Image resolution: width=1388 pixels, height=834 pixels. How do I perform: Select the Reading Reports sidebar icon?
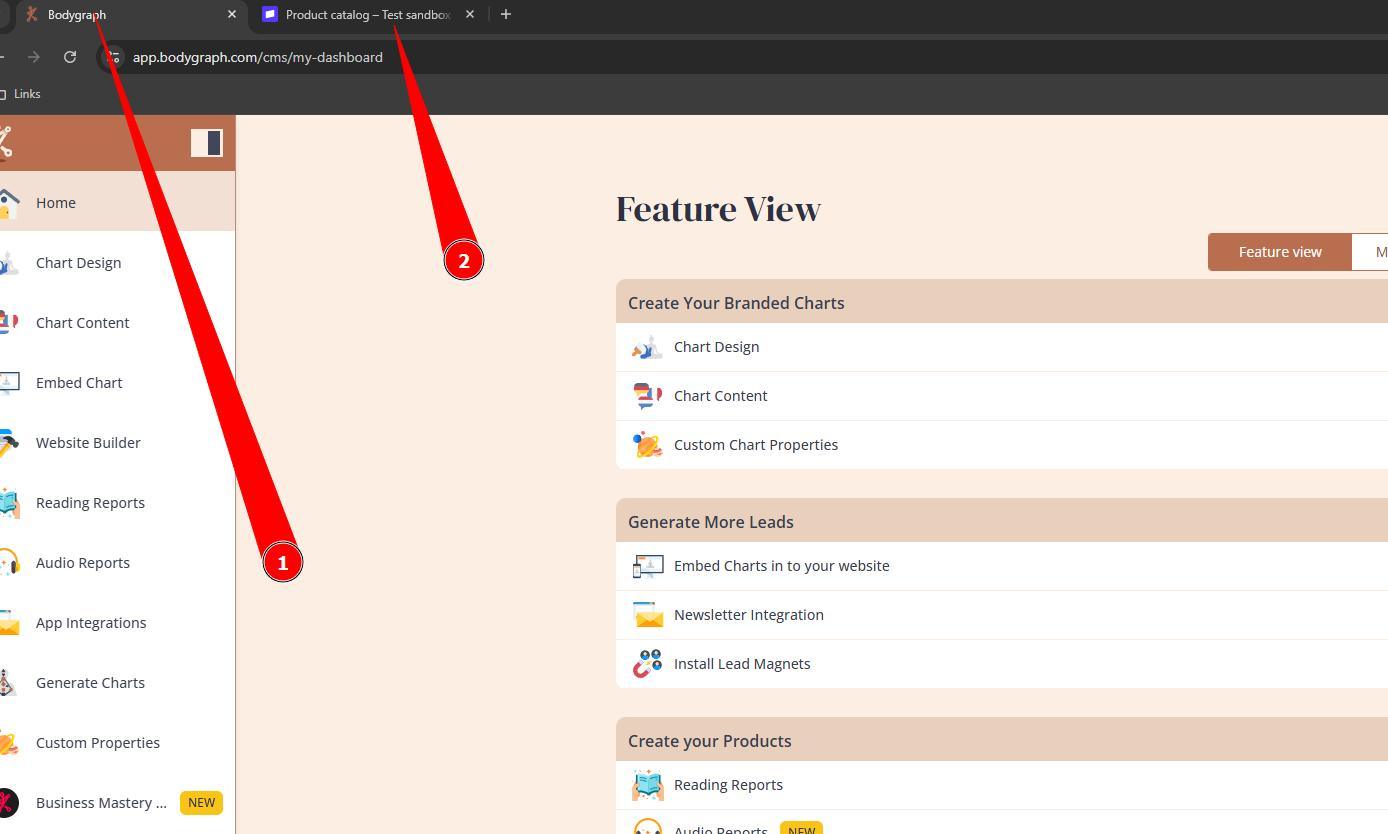9,503
